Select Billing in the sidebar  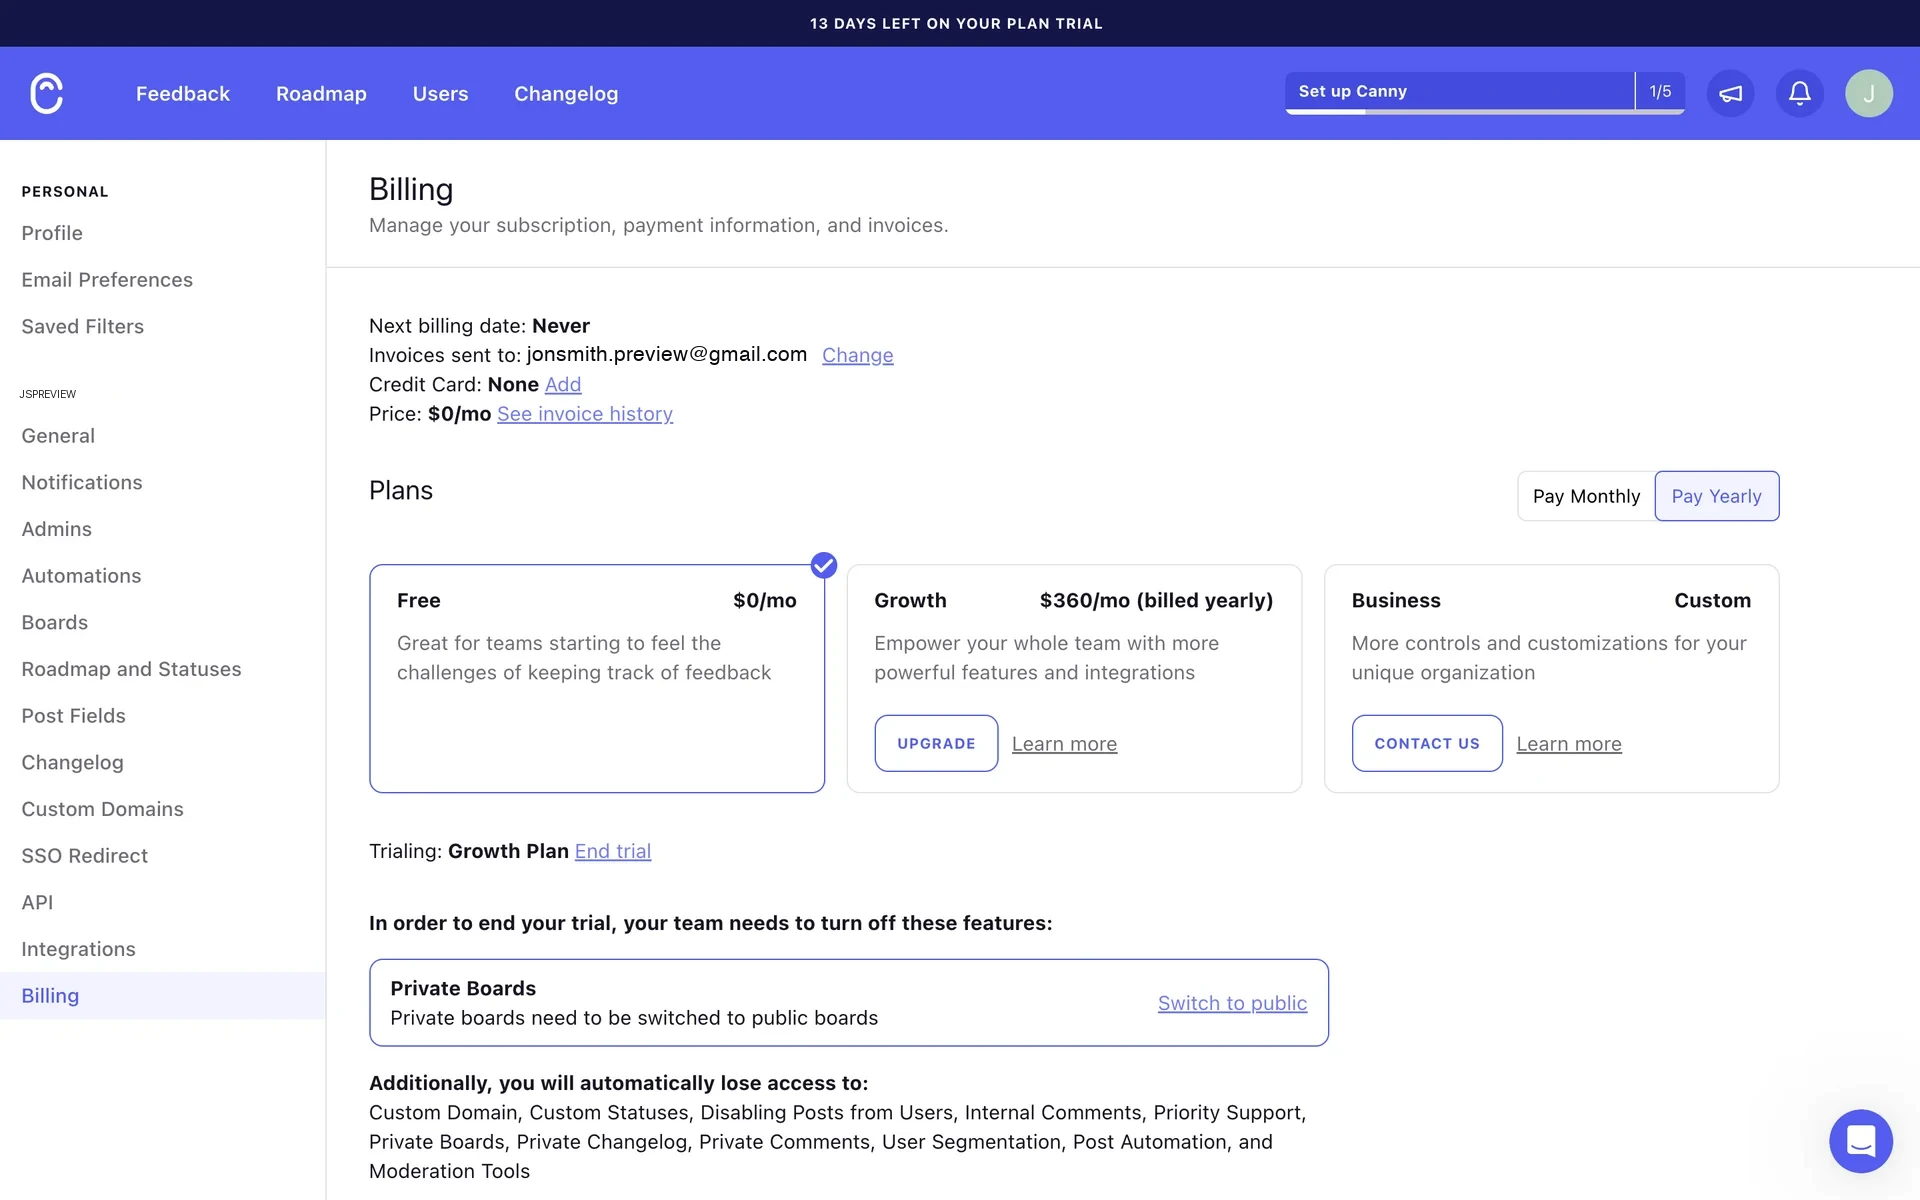[x=162, y=995]
